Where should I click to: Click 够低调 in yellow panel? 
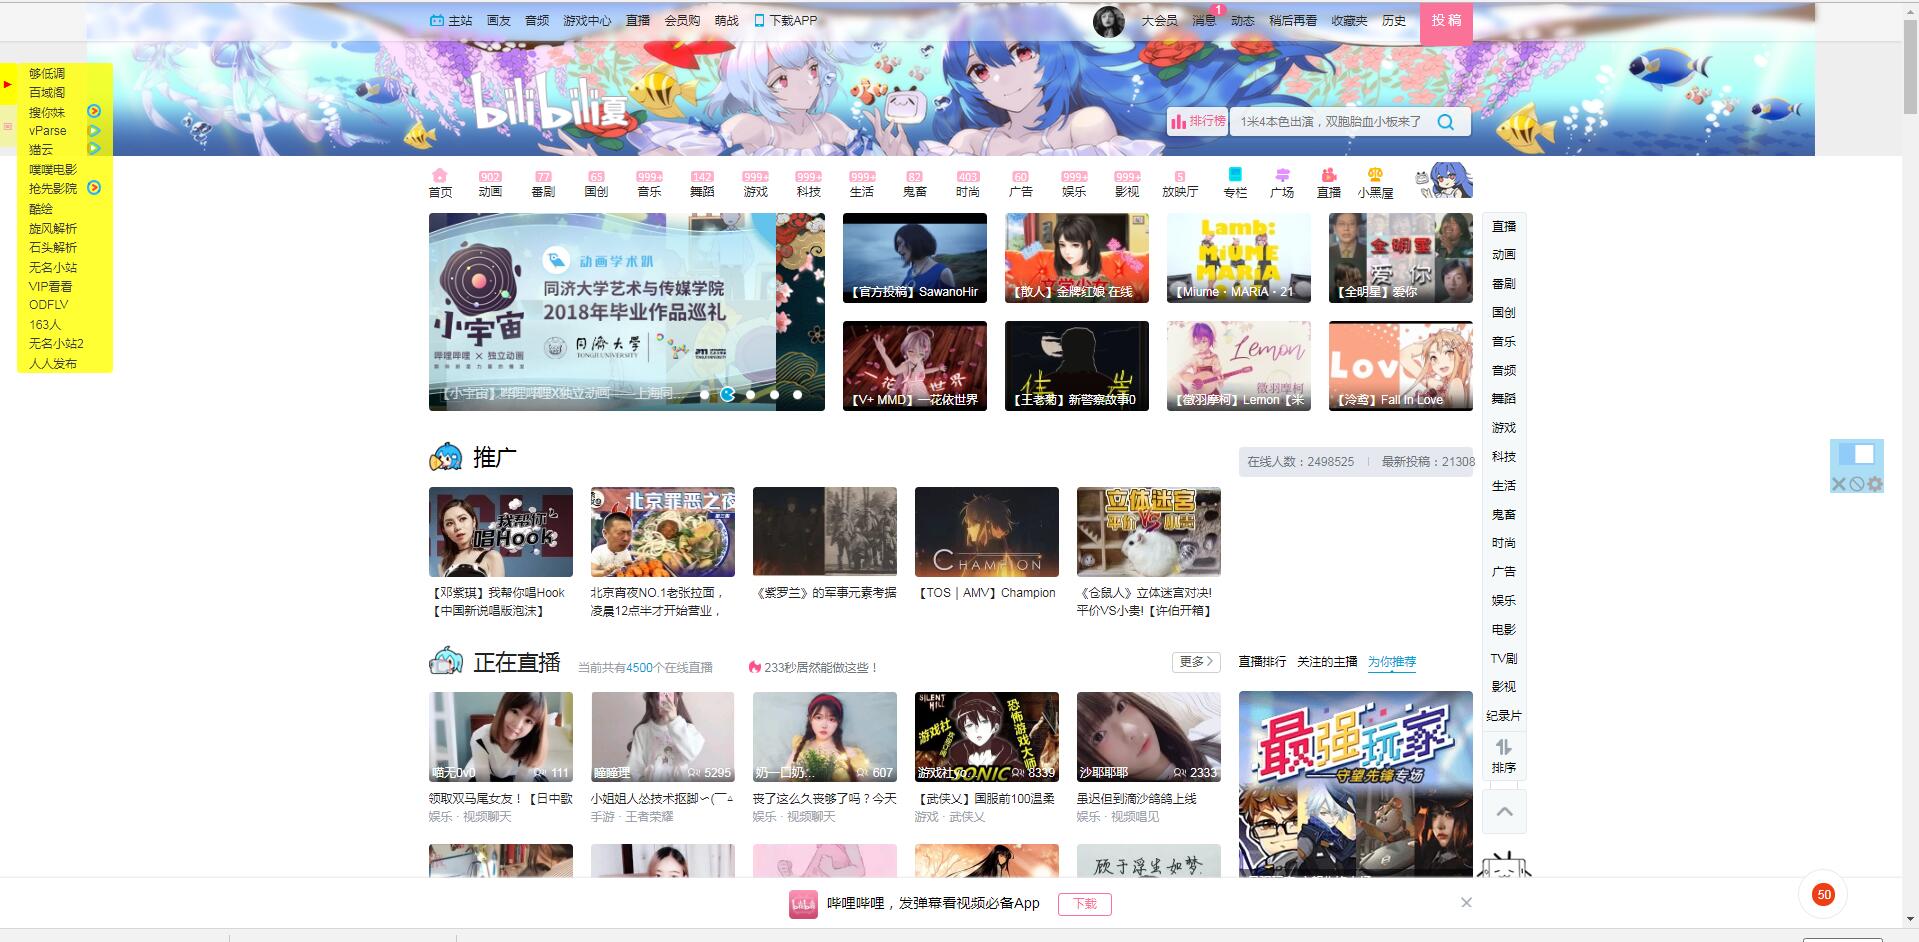47,73
